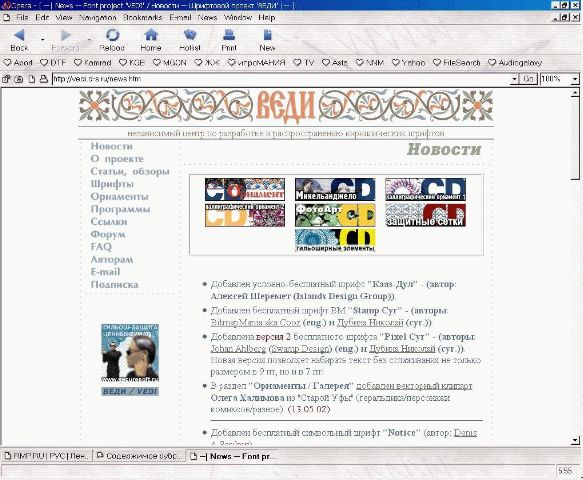
Task: Open the File menu
Action: (22, 17)
